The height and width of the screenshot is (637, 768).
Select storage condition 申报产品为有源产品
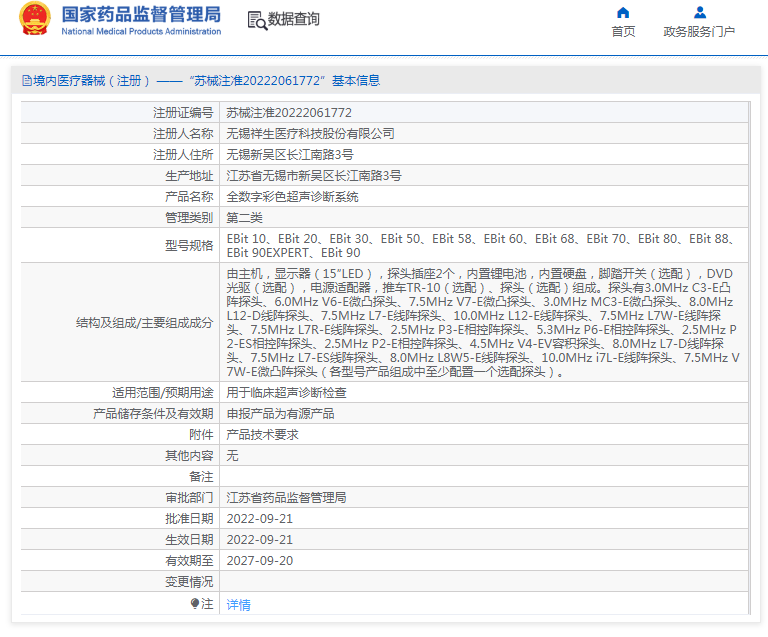click(280, 414)
